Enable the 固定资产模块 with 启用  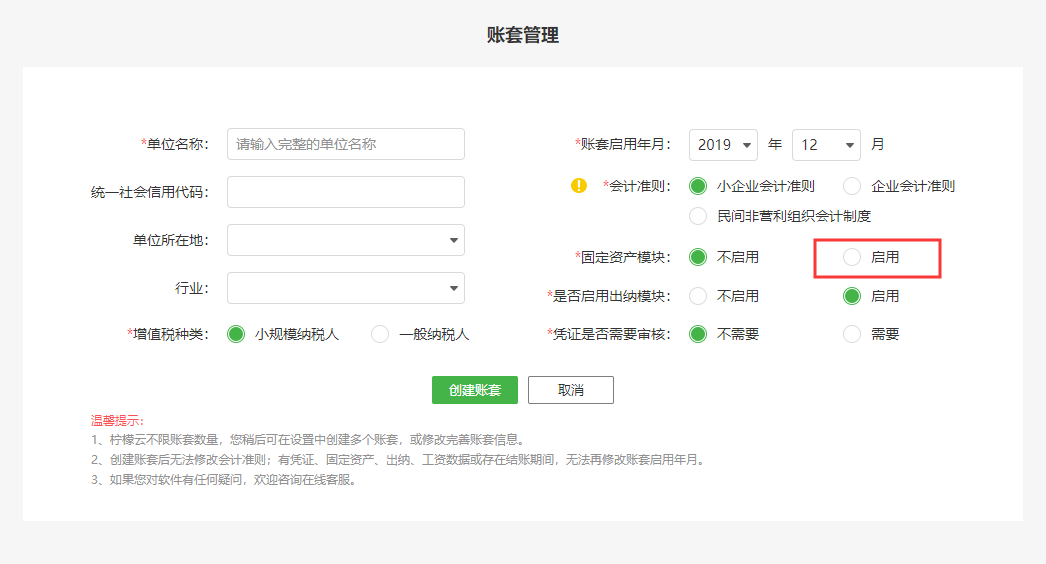pyautogui.click(x=852, y=257)
